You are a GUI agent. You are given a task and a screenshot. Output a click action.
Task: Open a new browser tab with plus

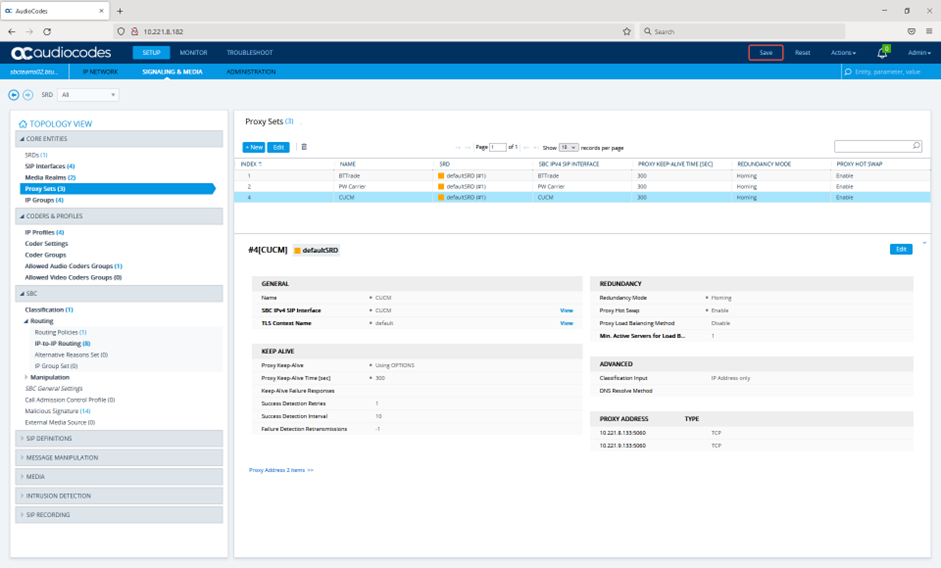pos(120,11)
